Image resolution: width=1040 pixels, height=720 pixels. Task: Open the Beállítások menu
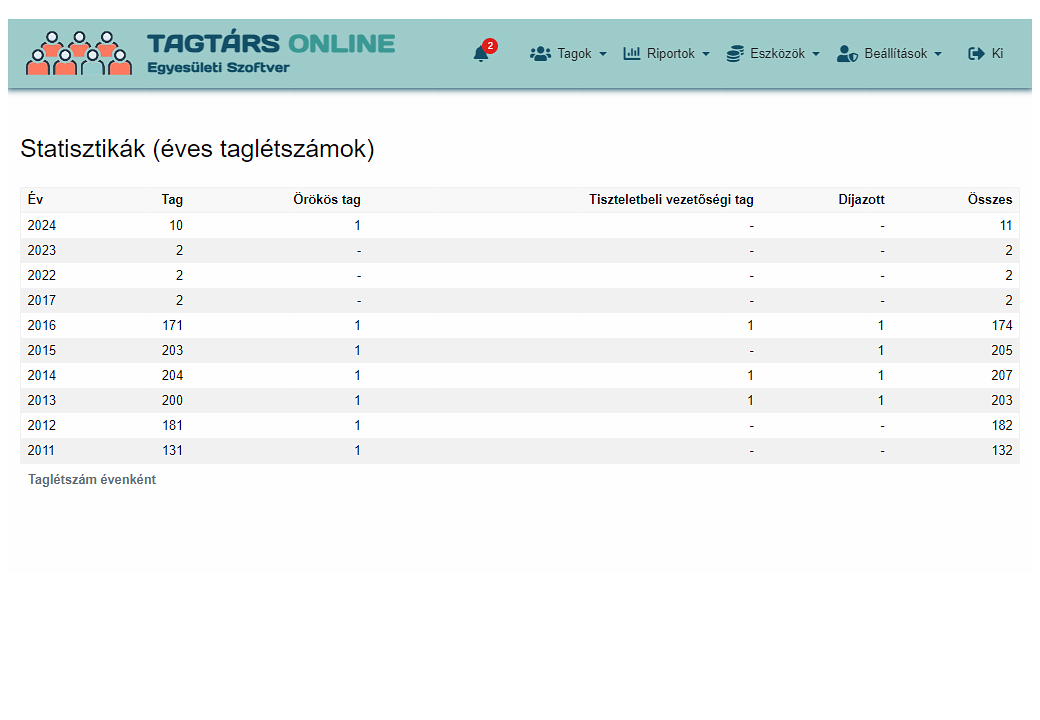889,54
